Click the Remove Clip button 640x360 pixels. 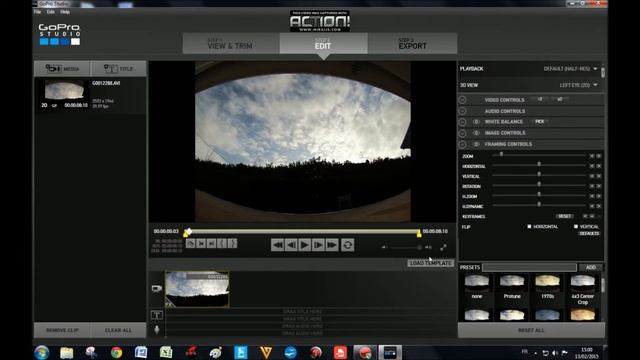tap(62, 330)
